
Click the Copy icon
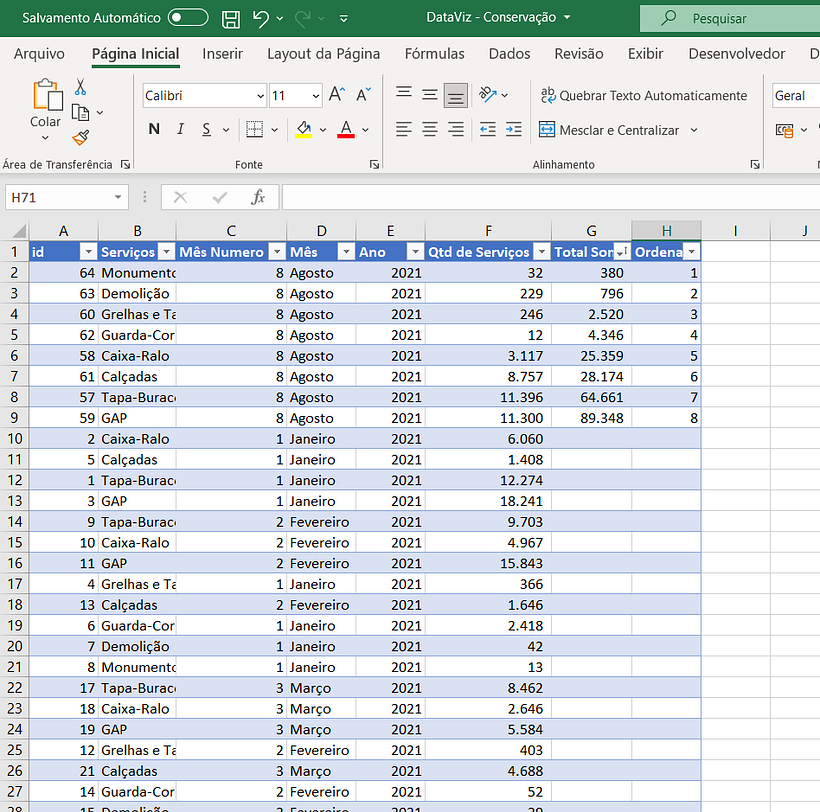(x=80, y=112)
